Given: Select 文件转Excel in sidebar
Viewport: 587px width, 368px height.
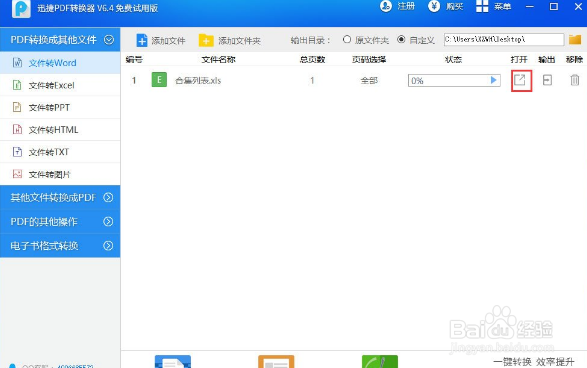Looking at the screenshot, I should 60,85.
